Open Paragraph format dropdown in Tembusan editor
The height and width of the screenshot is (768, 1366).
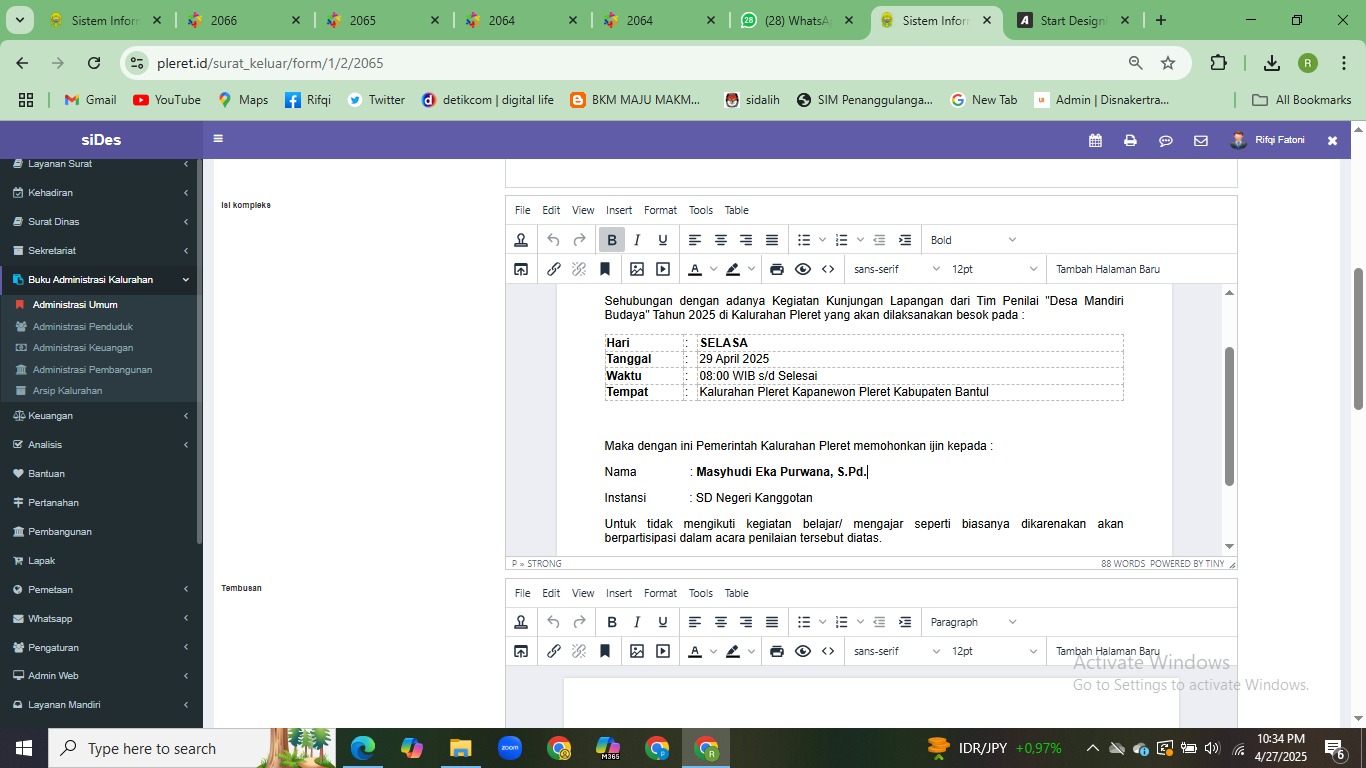point(973,622)
